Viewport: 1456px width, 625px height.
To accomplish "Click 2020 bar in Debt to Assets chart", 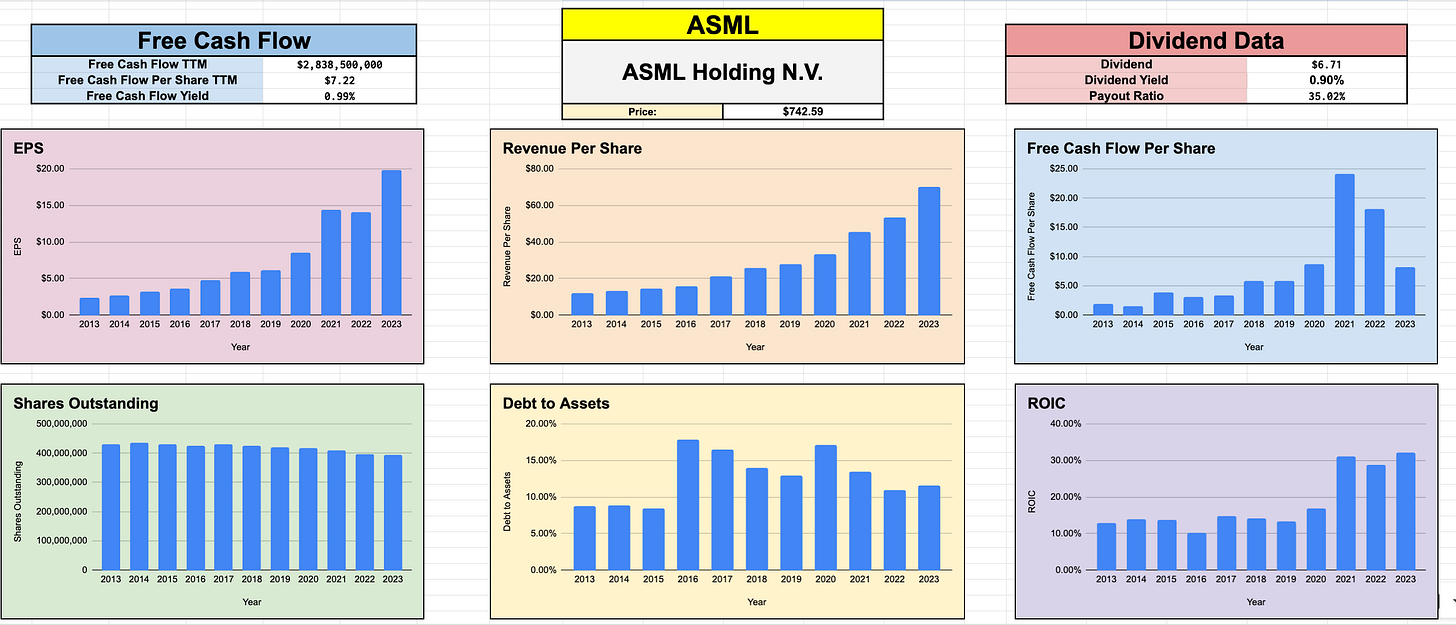I will (x=826, y=508).
